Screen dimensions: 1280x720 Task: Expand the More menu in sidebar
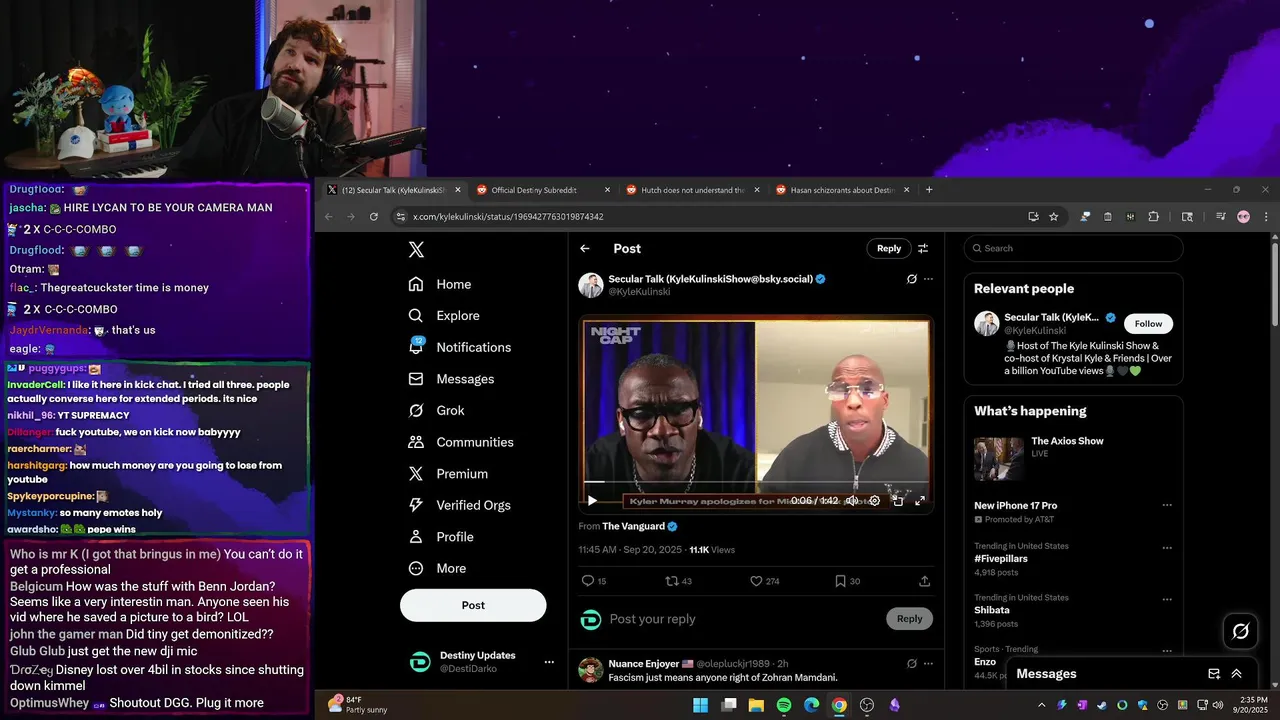[x=437, y=568]
